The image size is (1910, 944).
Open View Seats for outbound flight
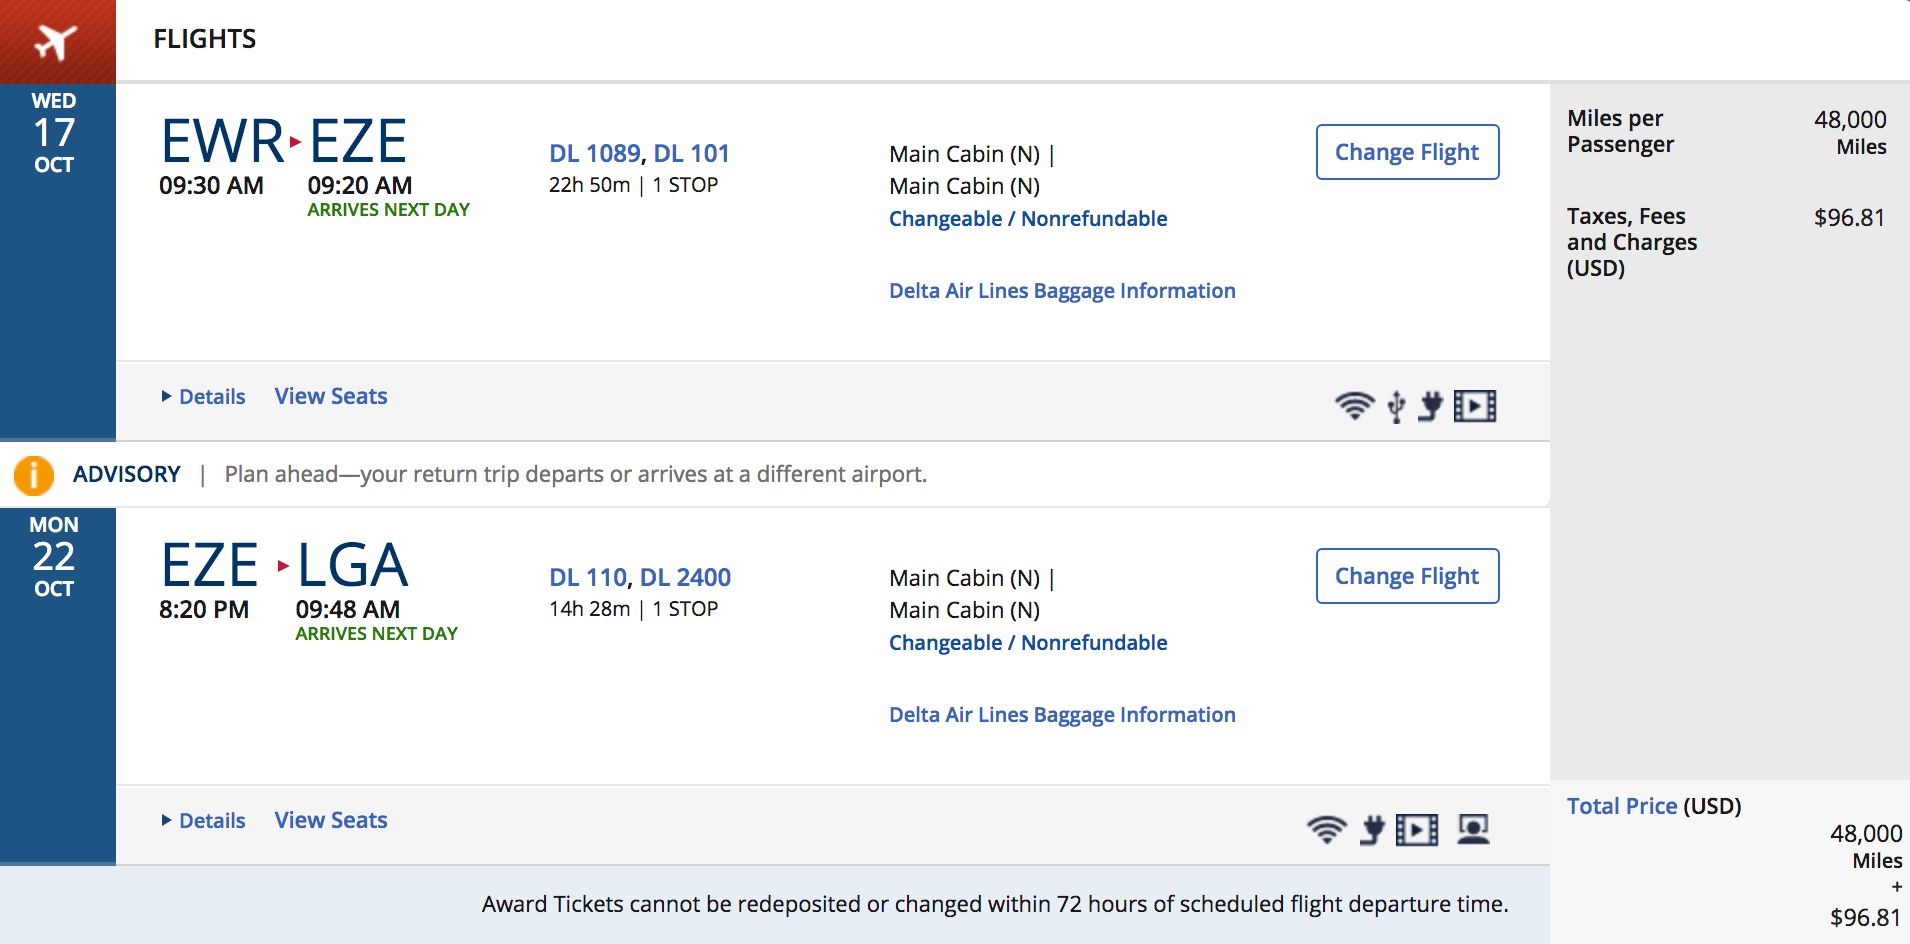click(x=331, y=397)
